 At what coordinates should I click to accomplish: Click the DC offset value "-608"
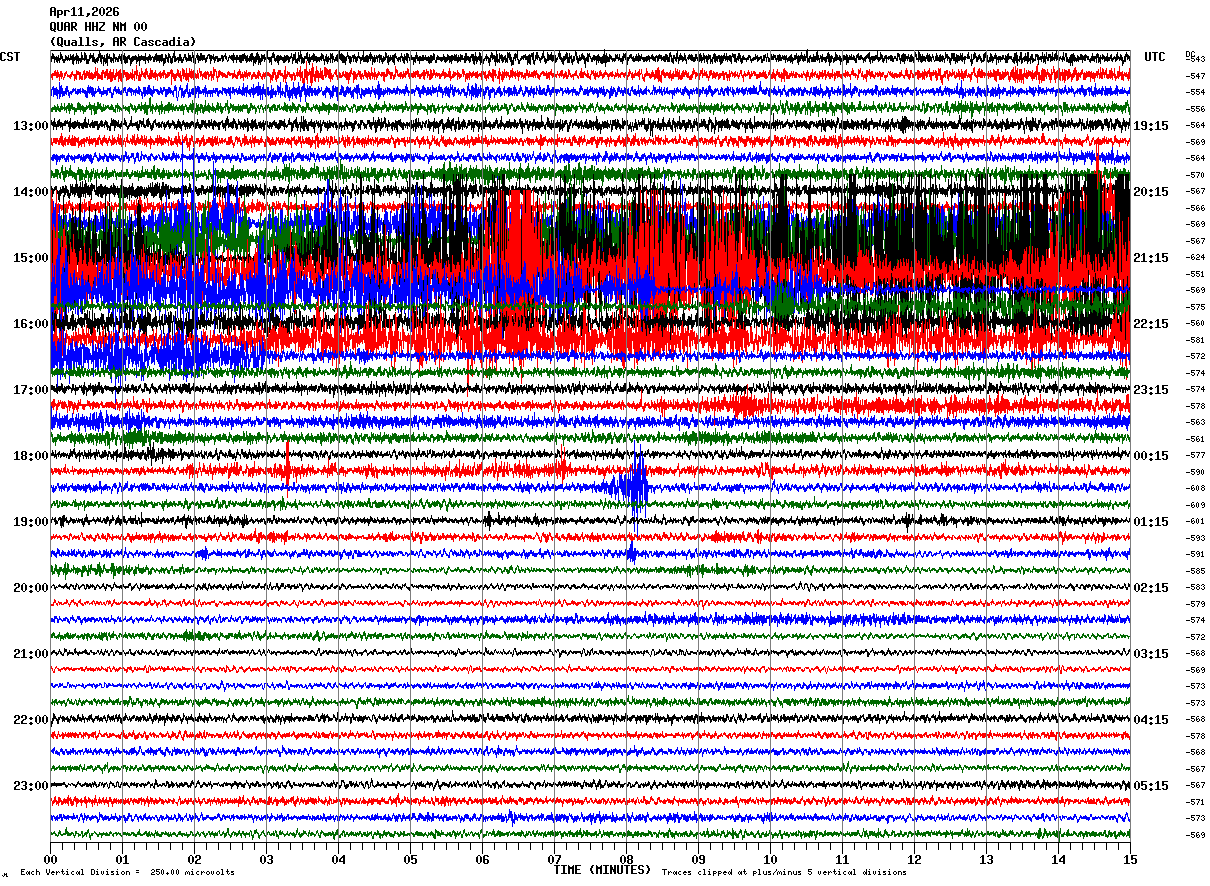(x=1195, y=488)
